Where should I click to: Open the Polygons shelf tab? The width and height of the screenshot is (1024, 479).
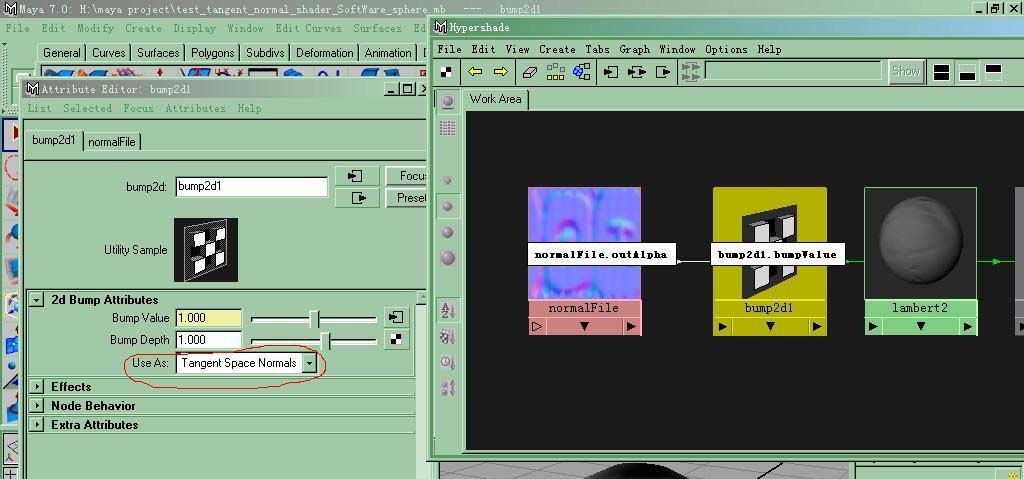click(213, 53)
